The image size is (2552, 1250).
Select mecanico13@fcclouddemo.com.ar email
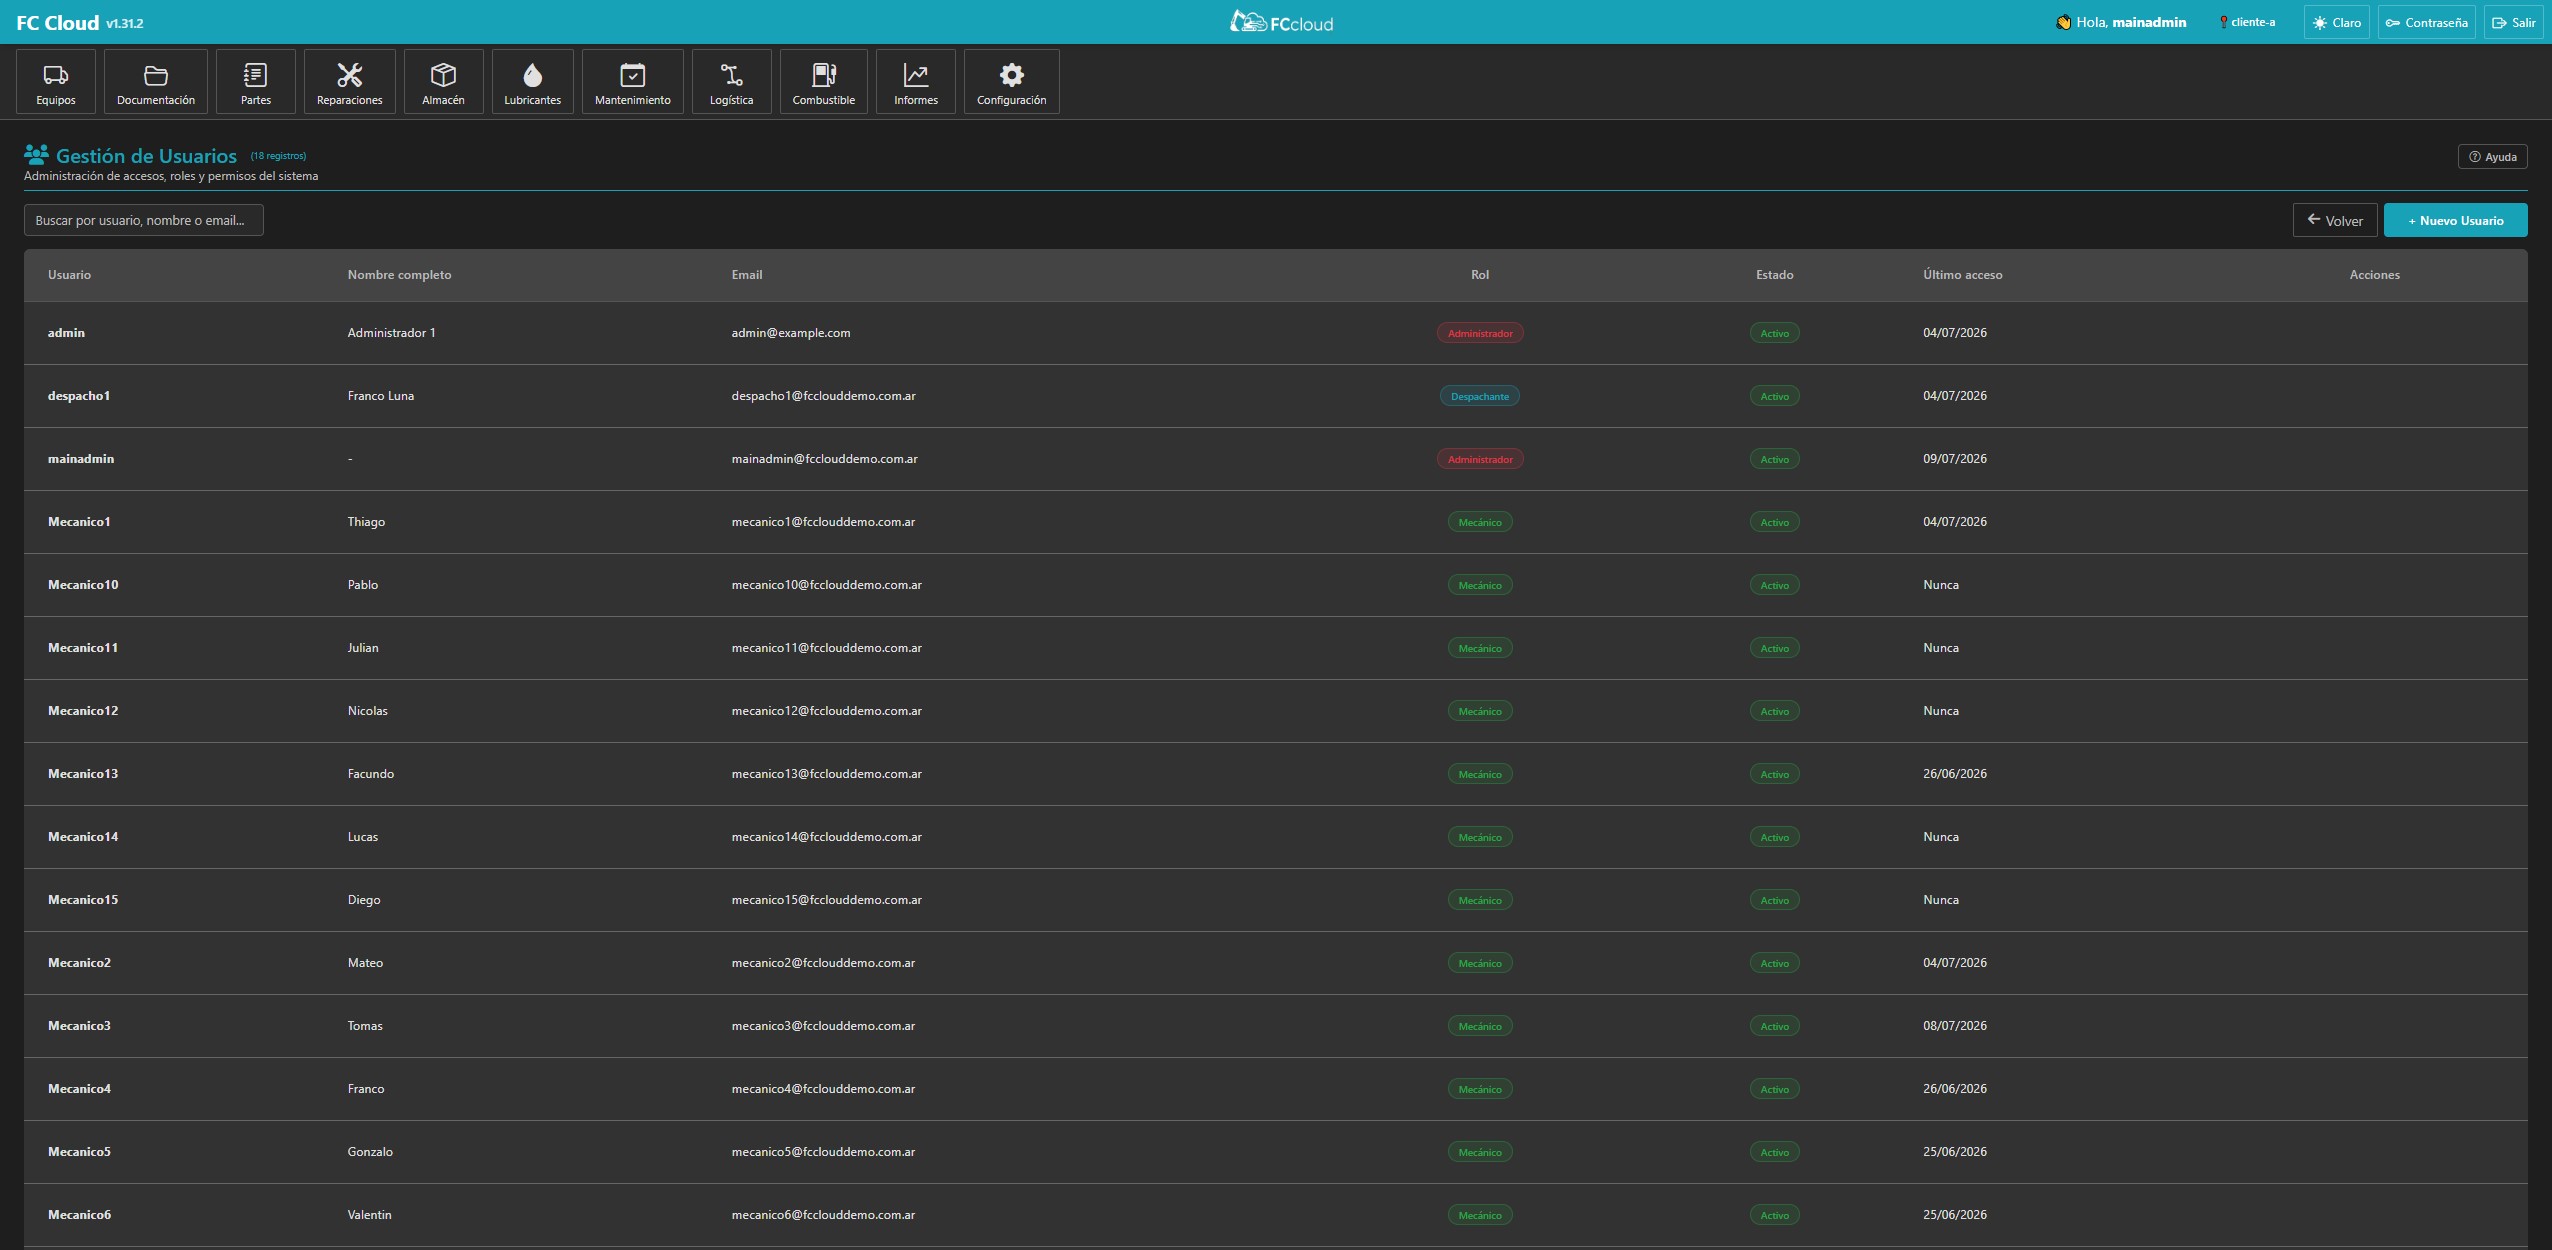[827, 774]
